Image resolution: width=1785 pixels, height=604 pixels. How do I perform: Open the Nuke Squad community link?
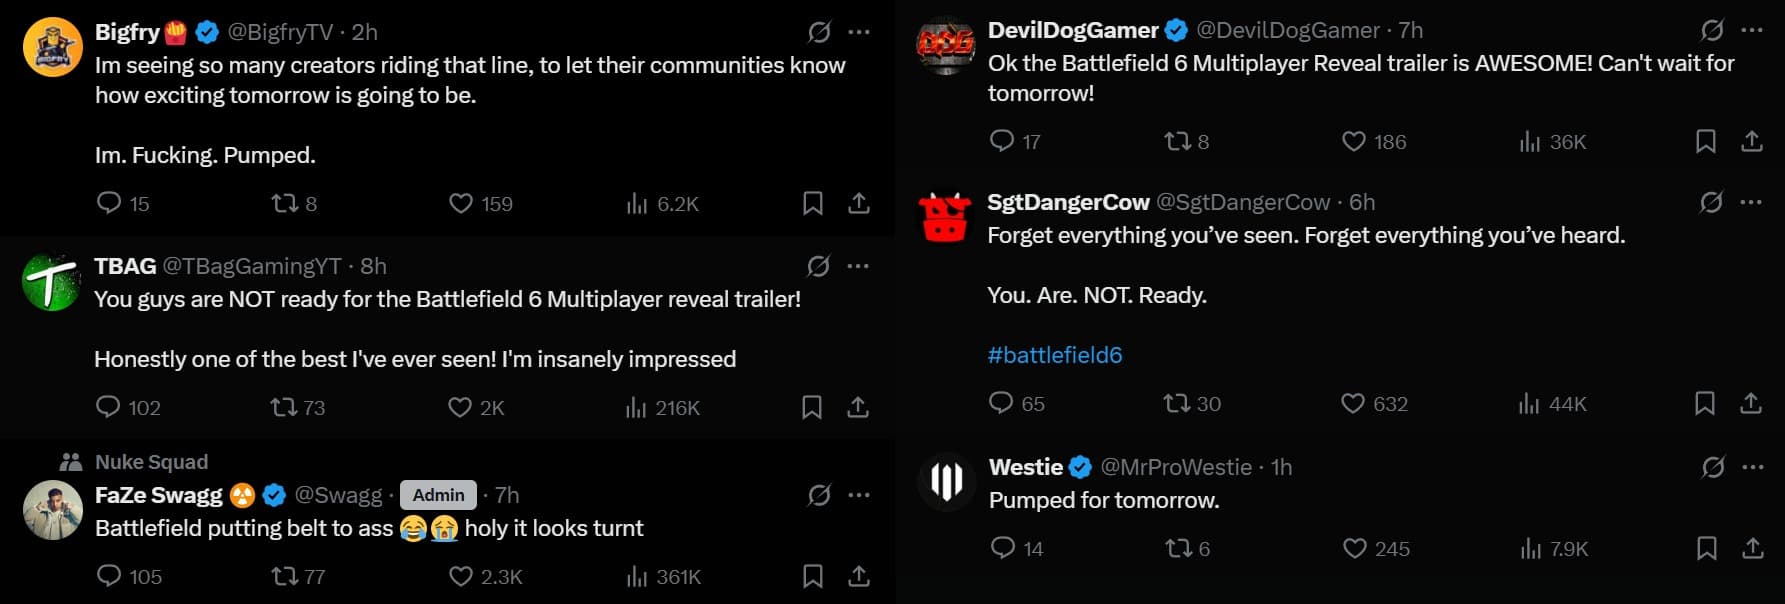click(x=151, y=462)
